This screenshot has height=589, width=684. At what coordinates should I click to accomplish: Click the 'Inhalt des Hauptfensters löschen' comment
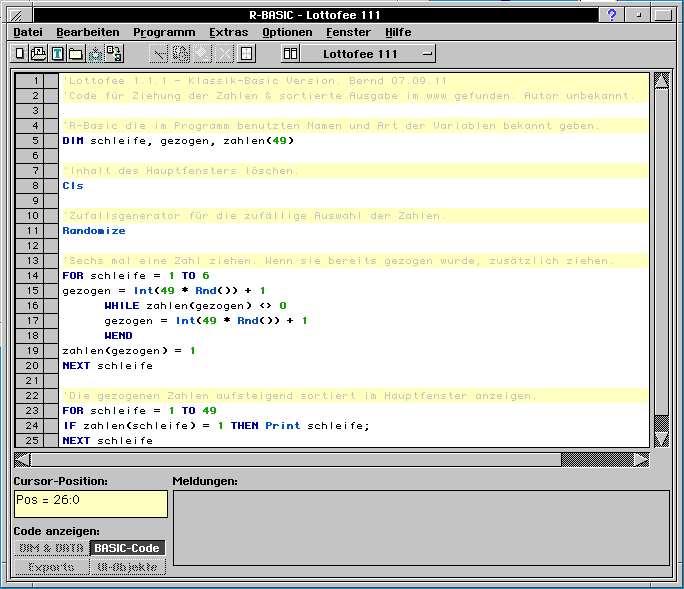[181, 171]
